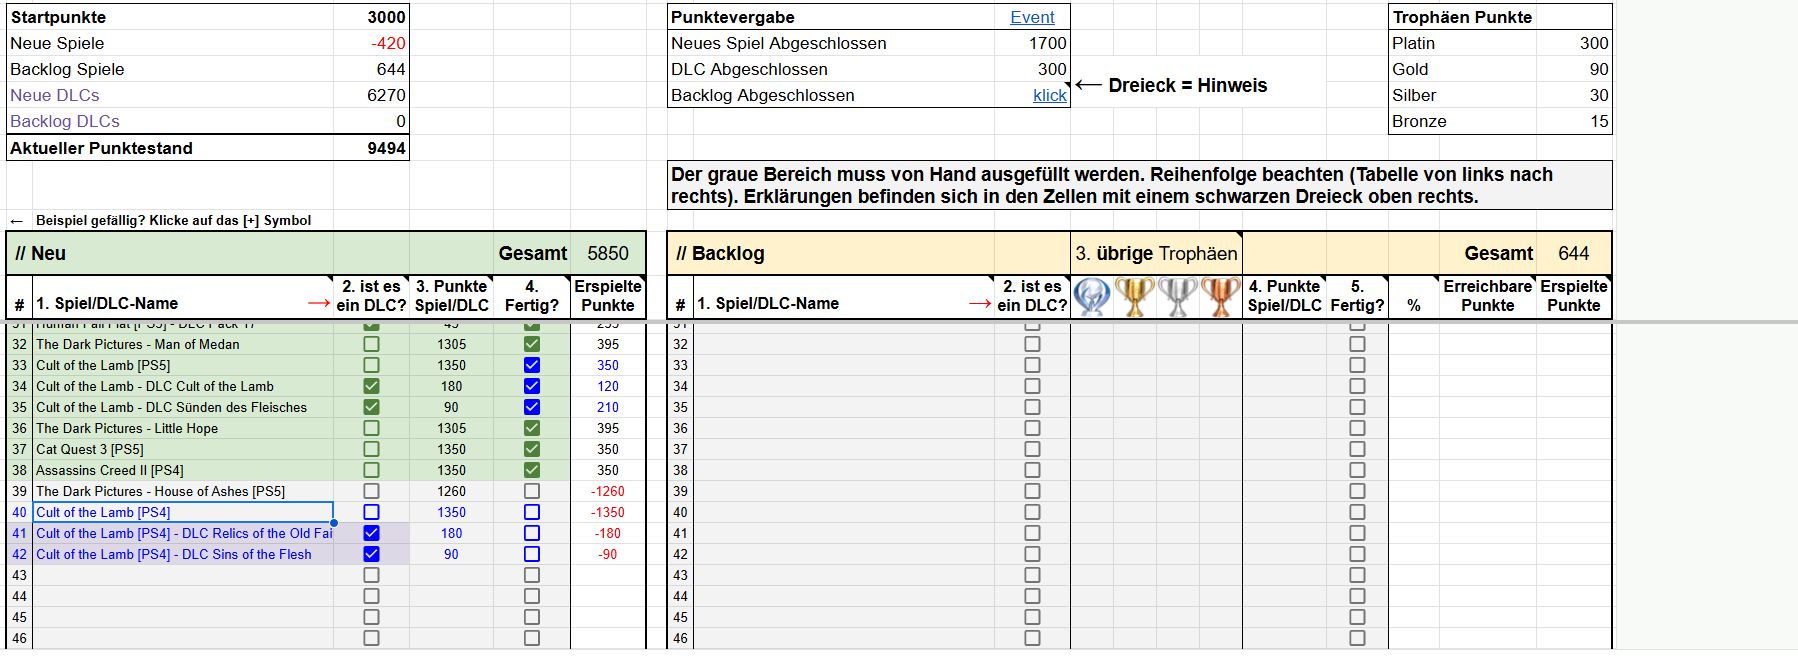Uncheck Fertig box for 'Cat Quest 3 [PS5]'
Screen dimensions: 1798x659
click(532, 449)
